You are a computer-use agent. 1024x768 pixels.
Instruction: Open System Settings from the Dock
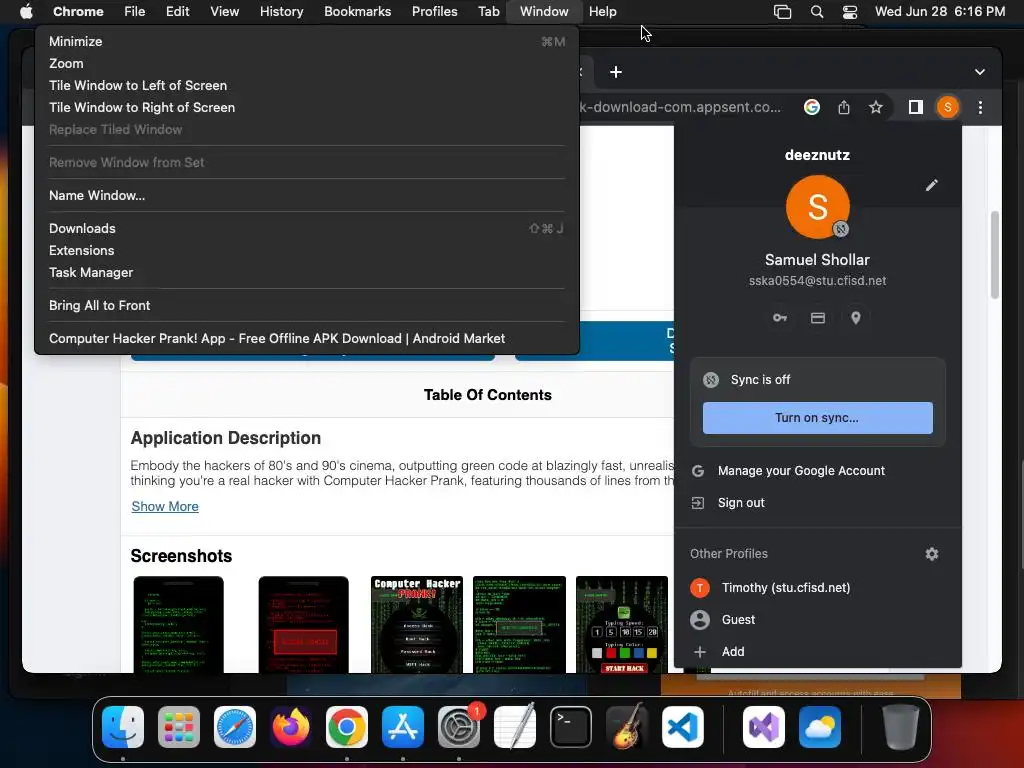pos(459,727)
